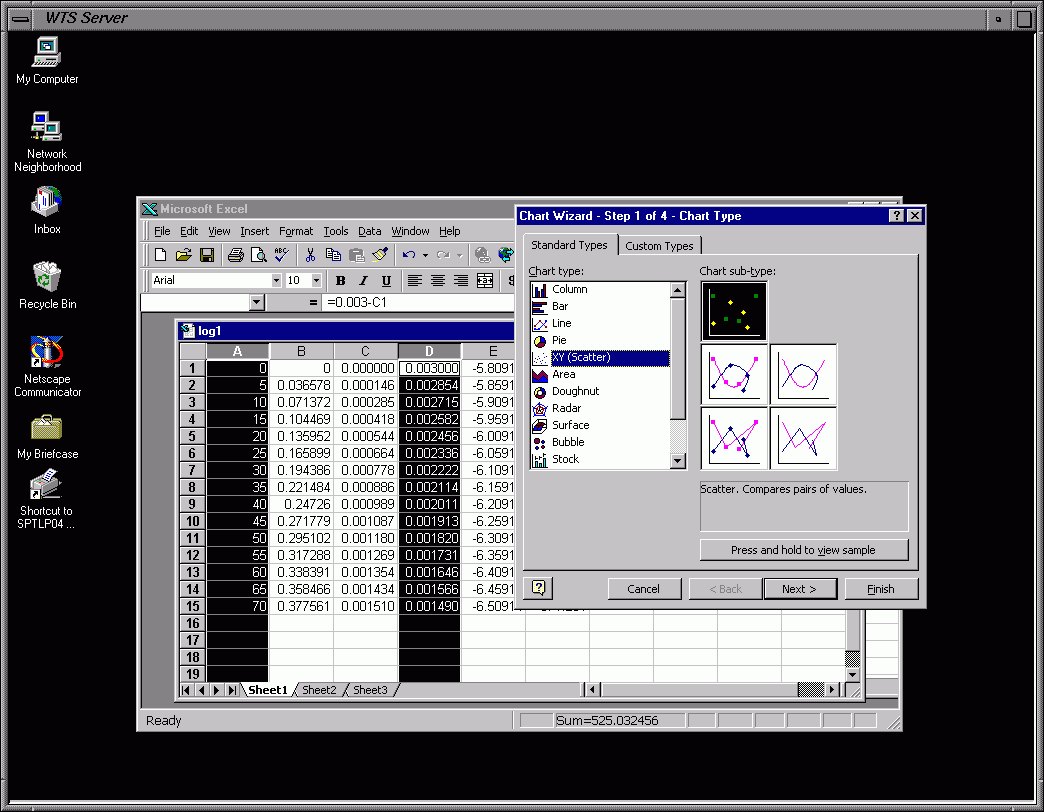Choose the Radar chart type

[566, 408]
